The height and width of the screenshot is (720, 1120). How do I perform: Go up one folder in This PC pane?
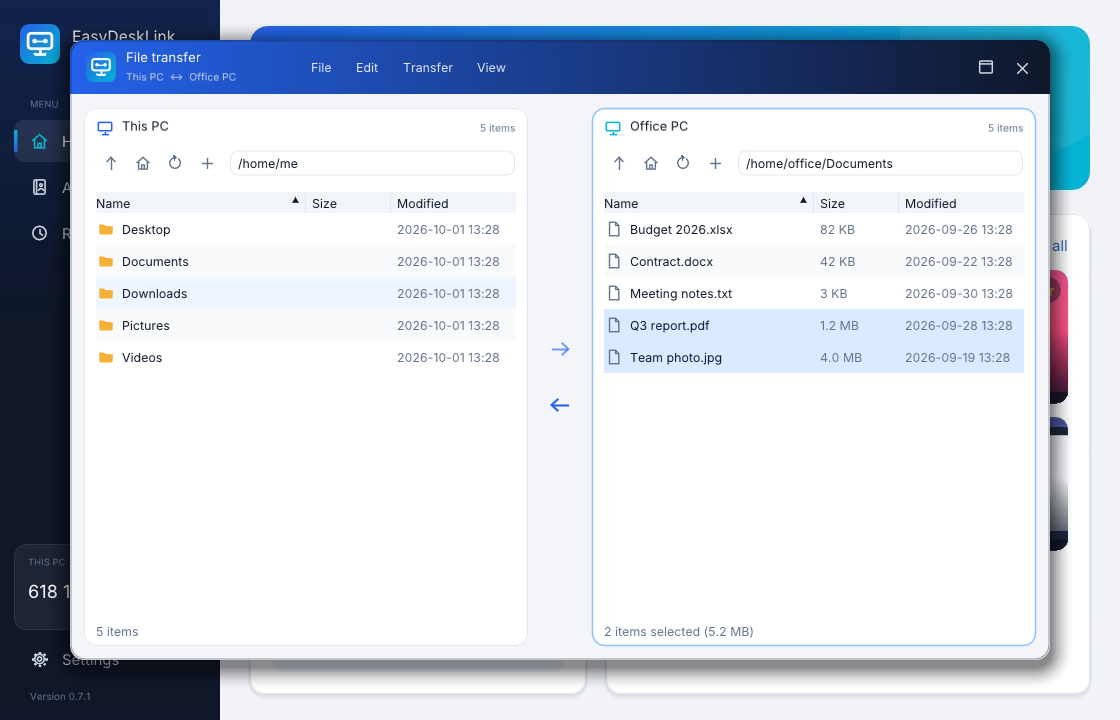[111, 164]
